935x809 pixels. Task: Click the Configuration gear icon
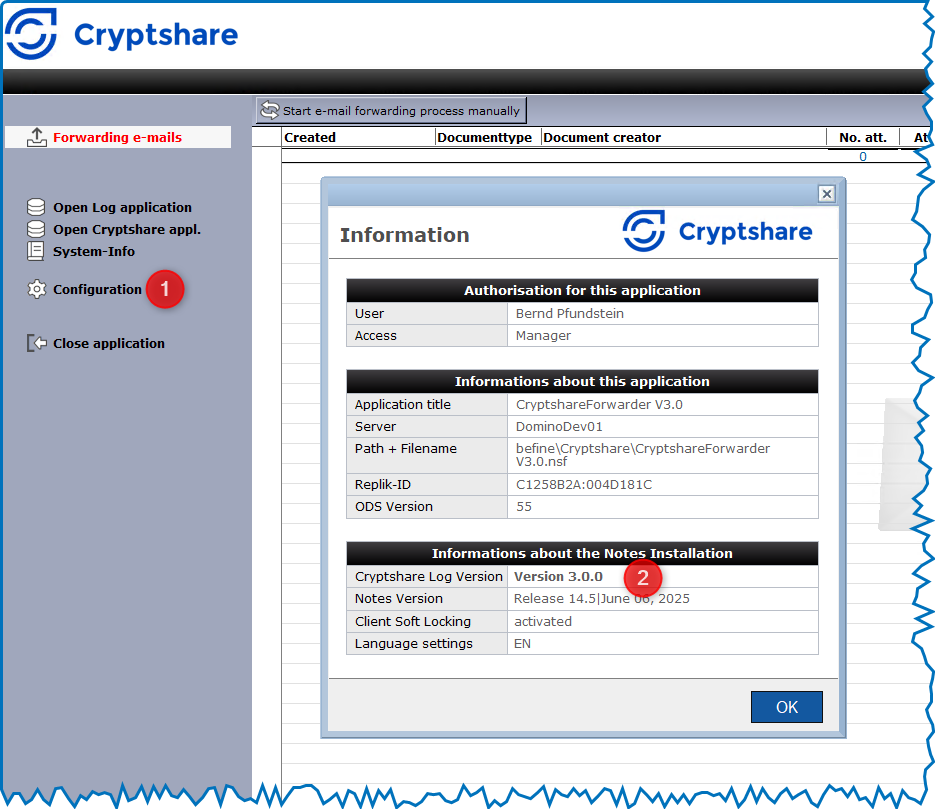[36, 289]
